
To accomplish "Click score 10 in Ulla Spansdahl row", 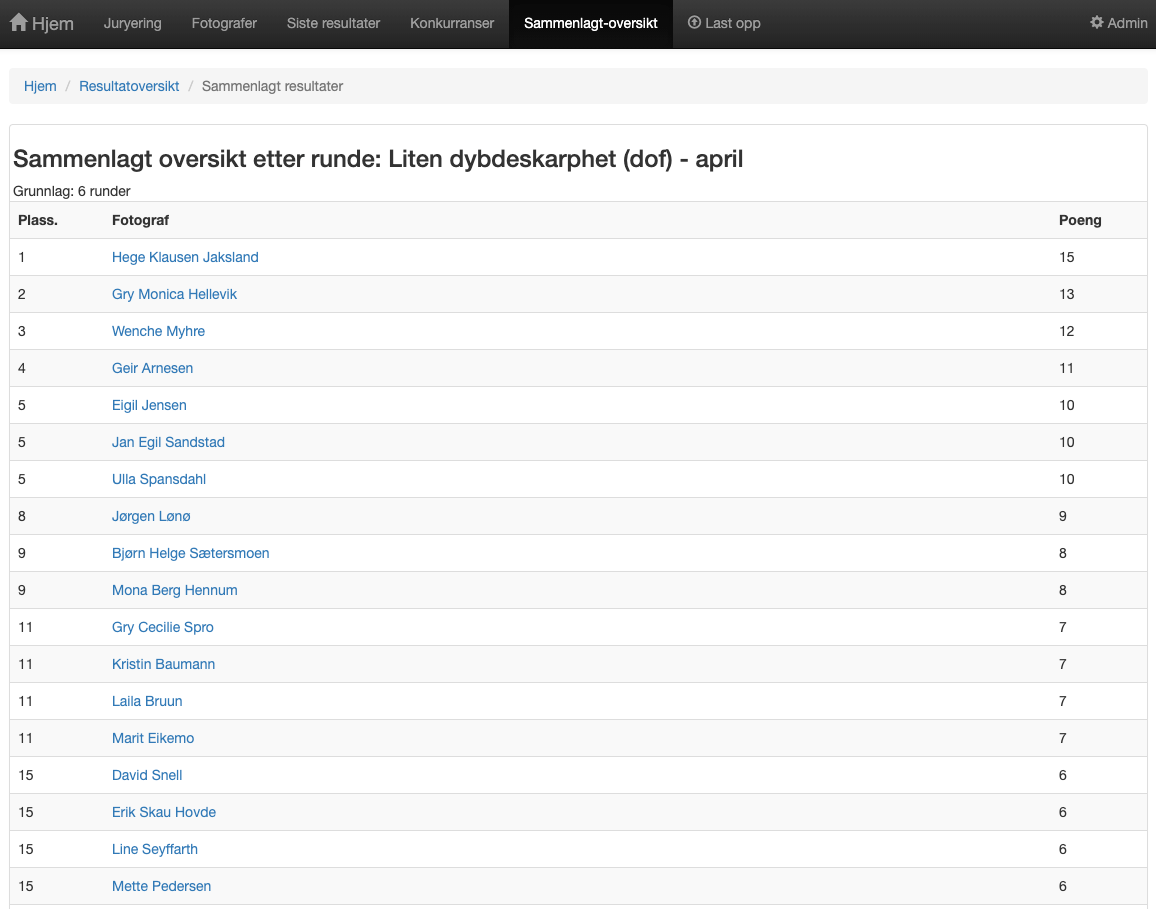I will tap(1067, 479).
